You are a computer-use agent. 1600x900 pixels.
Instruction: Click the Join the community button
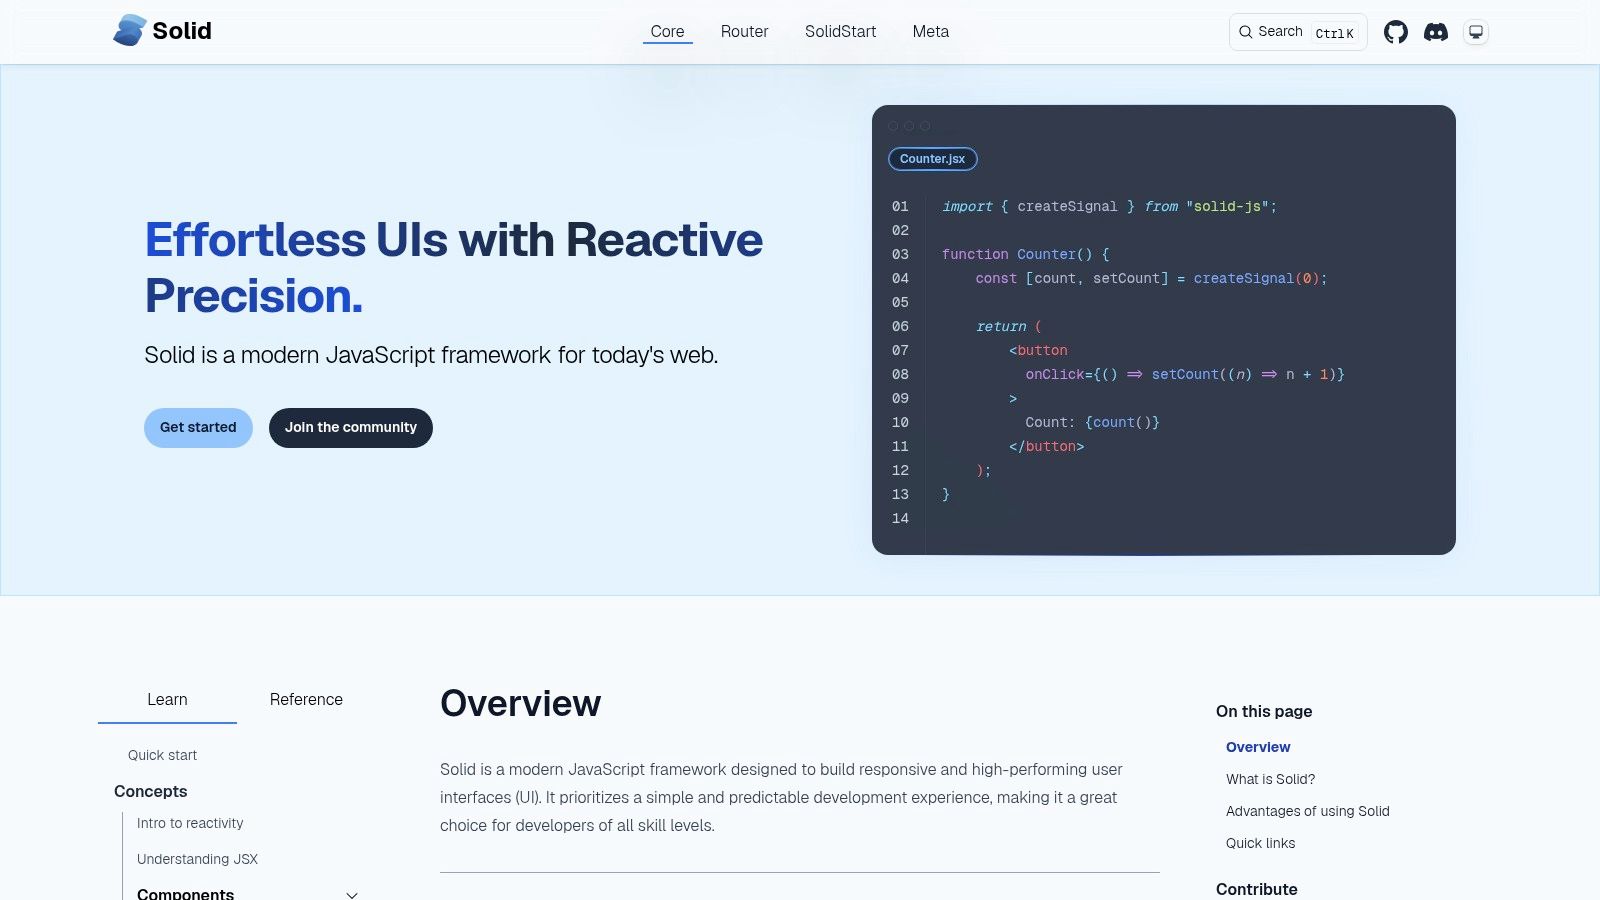(x=351, y=428)
